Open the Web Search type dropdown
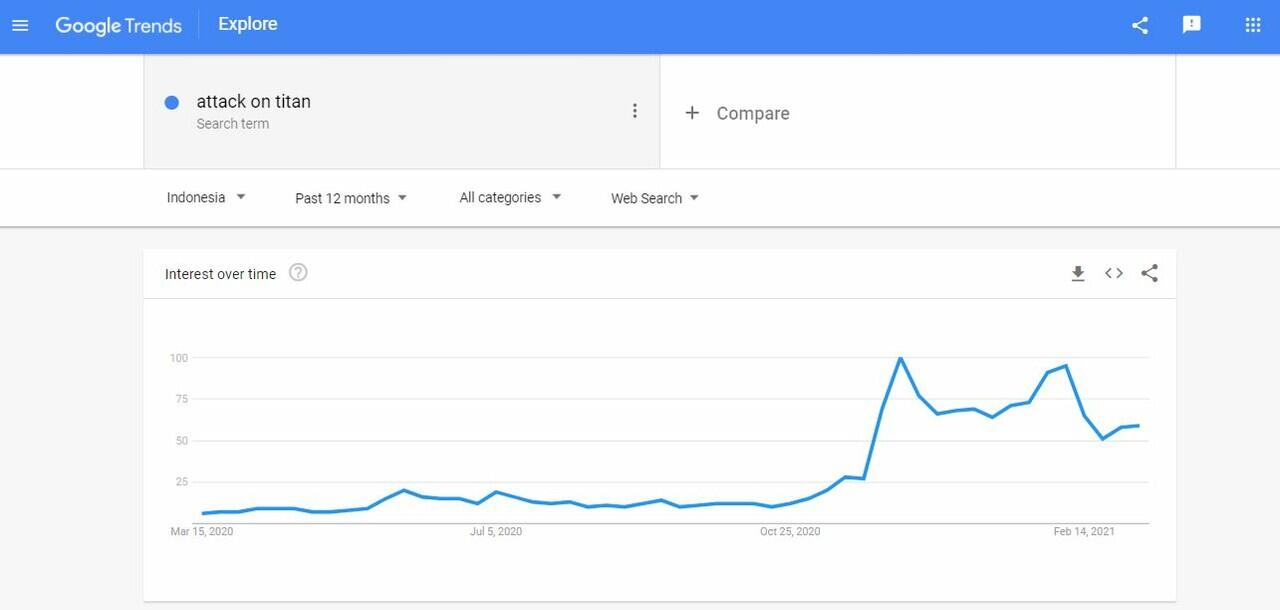 [655, 198]
